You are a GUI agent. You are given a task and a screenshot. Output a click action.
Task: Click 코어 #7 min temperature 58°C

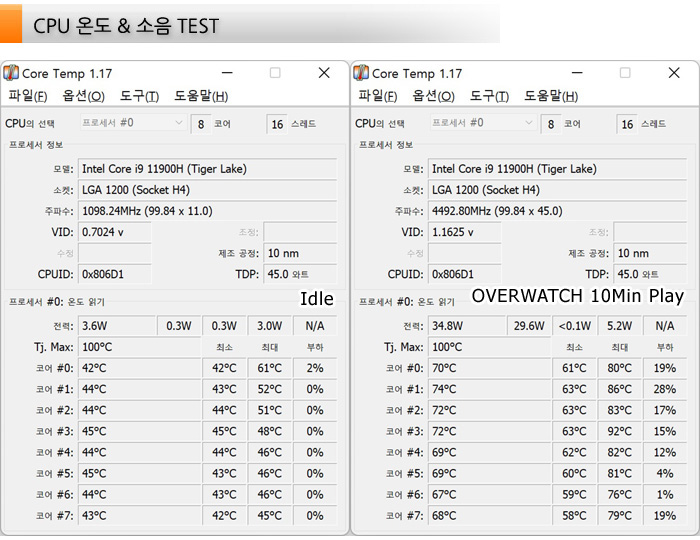pyautogui.click(x=575, y=515)
